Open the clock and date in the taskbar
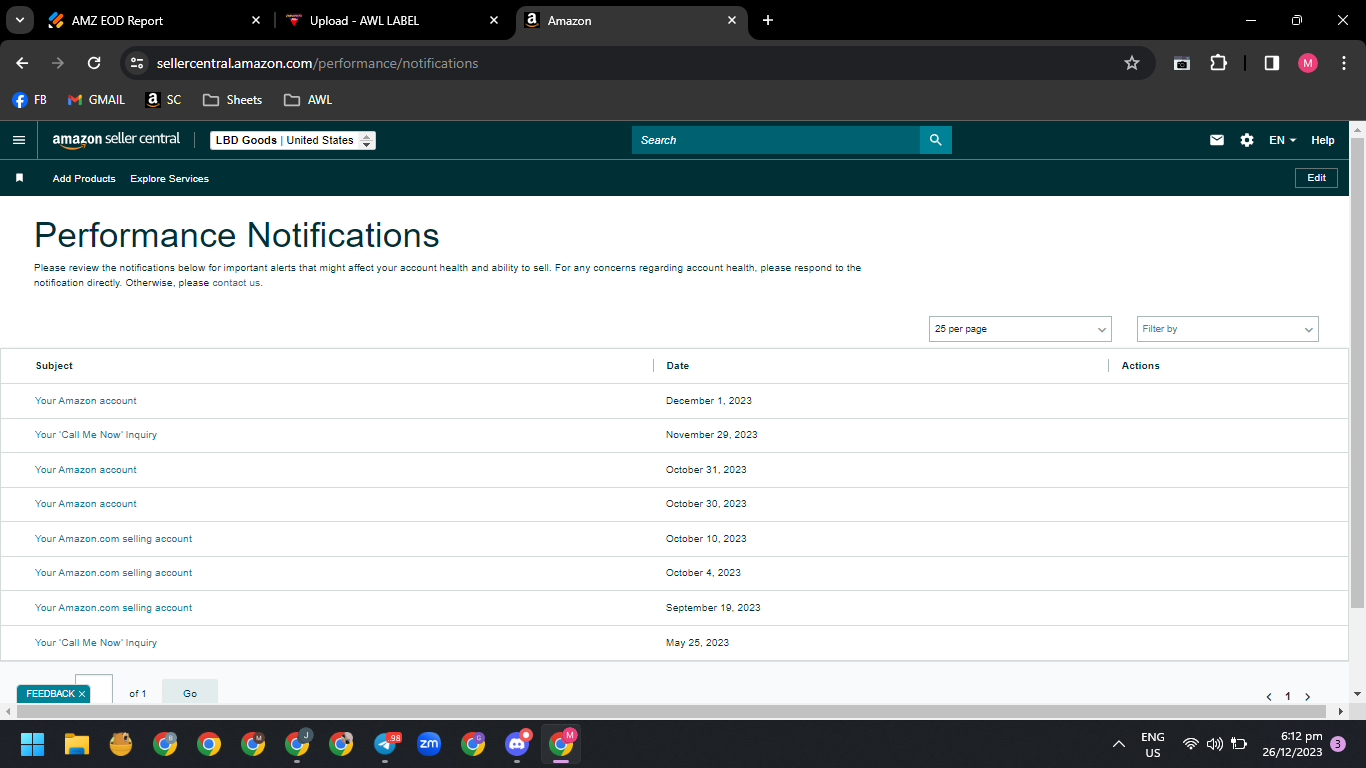Image resolution: width=1366 pixels, height=768 pixels. [x=1292, y=744]
